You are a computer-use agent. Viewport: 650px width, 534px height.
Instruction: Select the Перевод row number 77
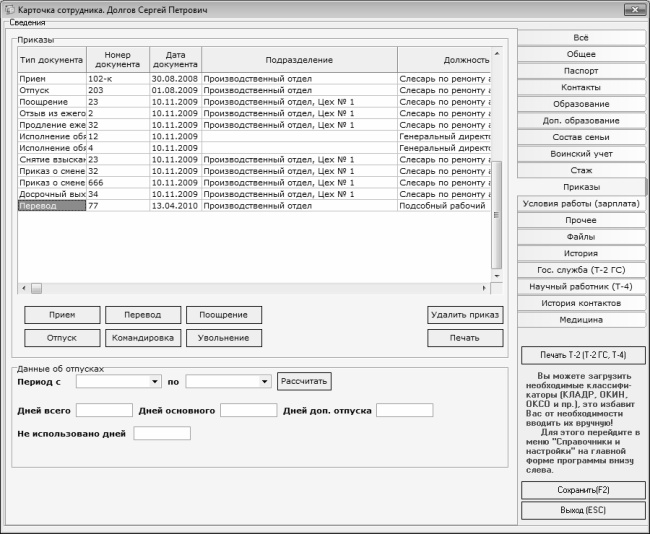coord(117,206)
